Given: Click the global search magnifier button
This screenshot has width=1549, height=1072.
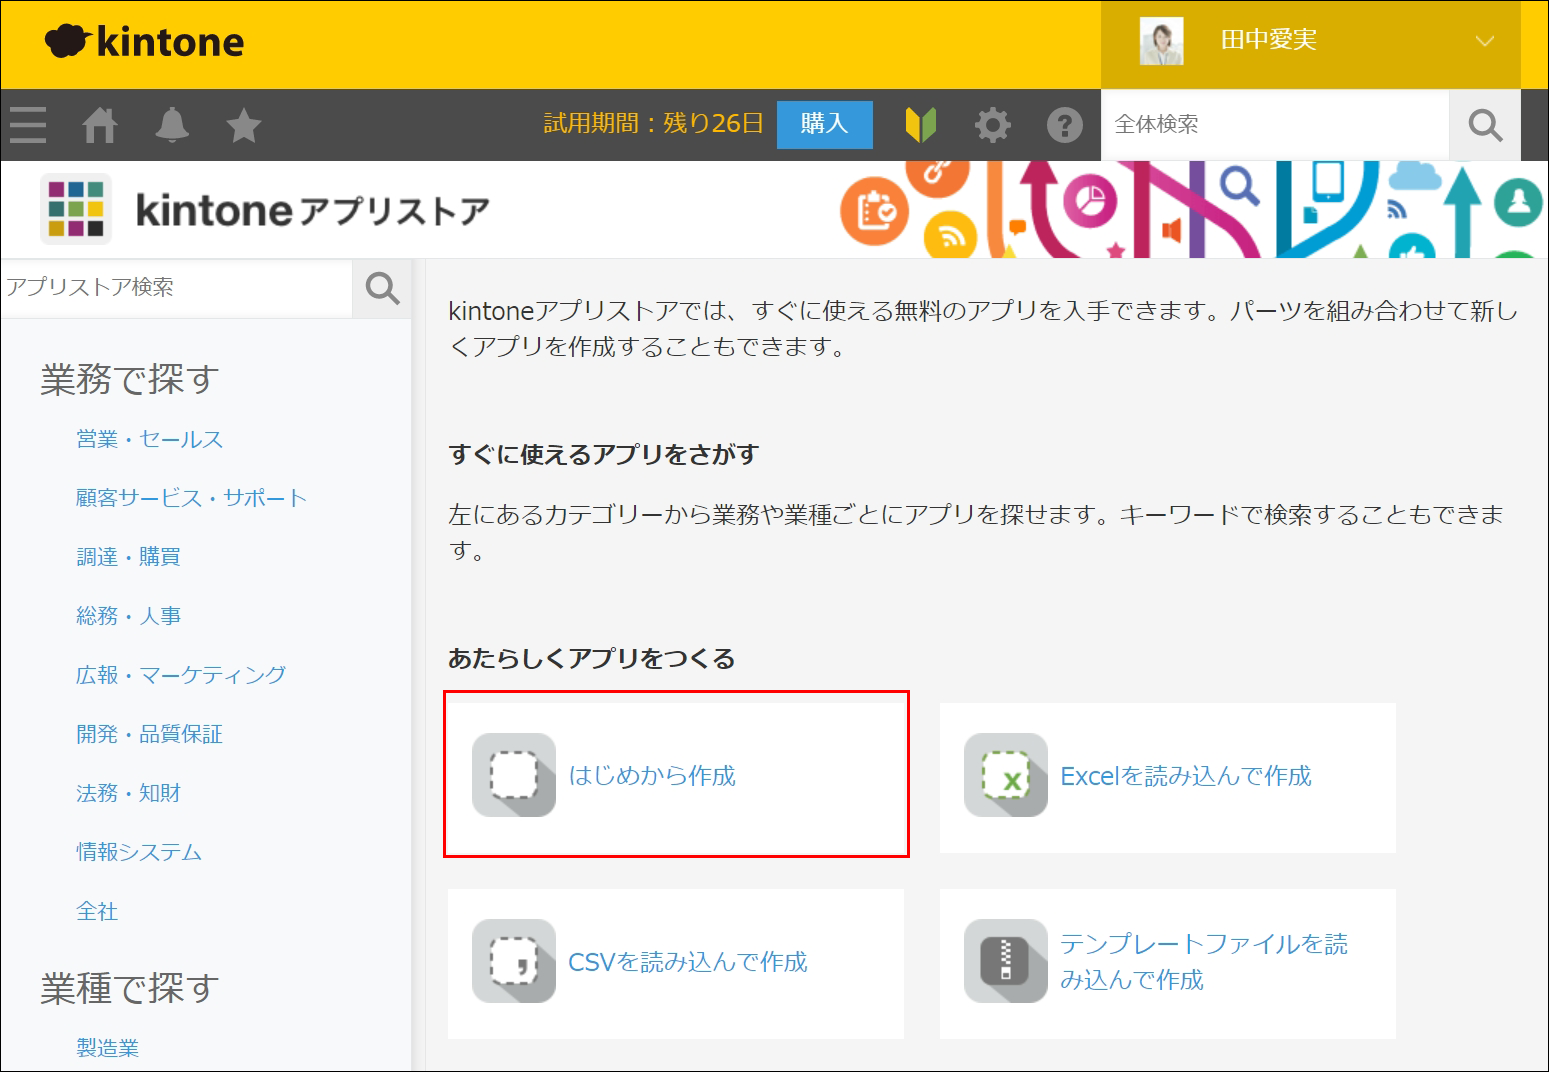Looking at the screenshot, I should 1485,125.
